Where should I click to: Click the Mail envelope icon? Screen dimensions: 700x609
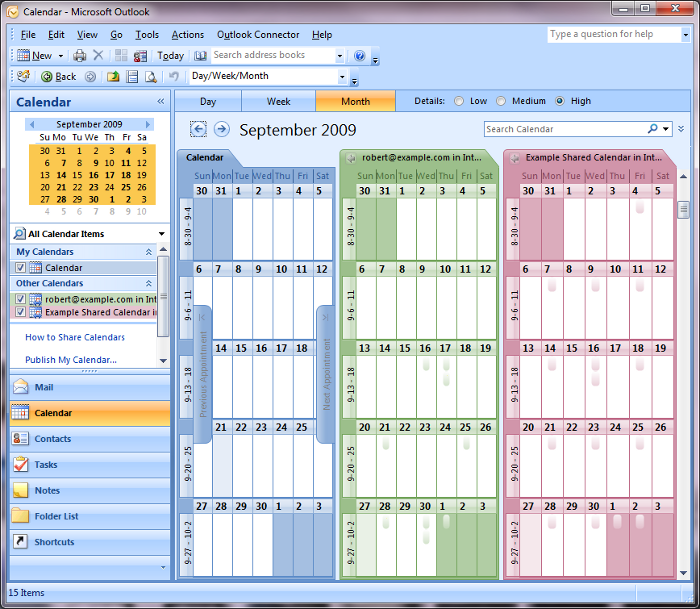coord(20,387)
